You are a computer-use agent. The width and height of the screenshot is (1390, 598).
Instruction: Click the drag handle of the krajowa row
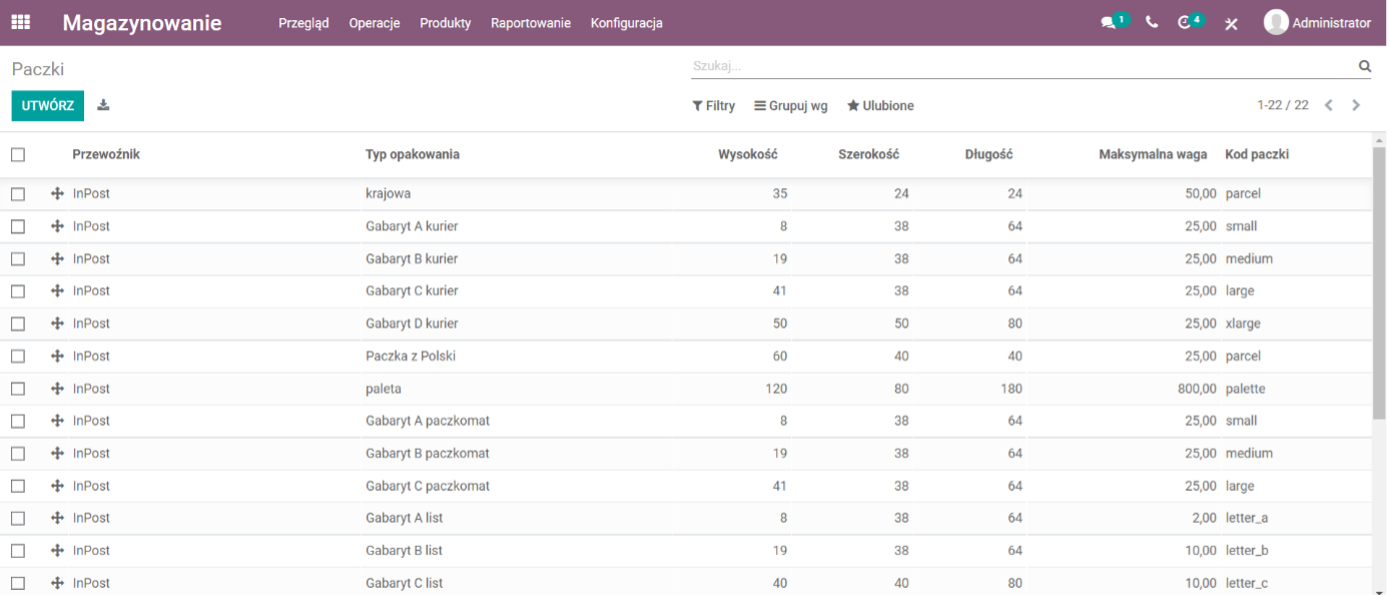pos(57,194)
